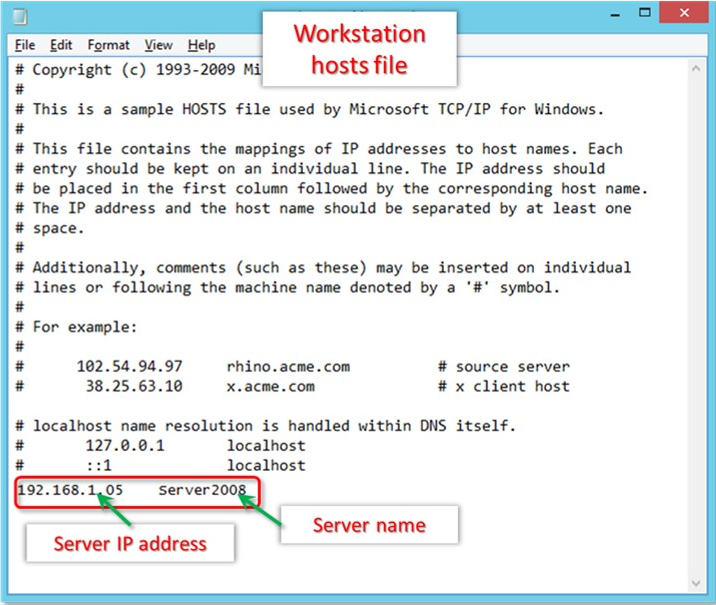716x605 pixels.
Task: Click the '# x client host' comment
Action: click(x=504, y=386)
